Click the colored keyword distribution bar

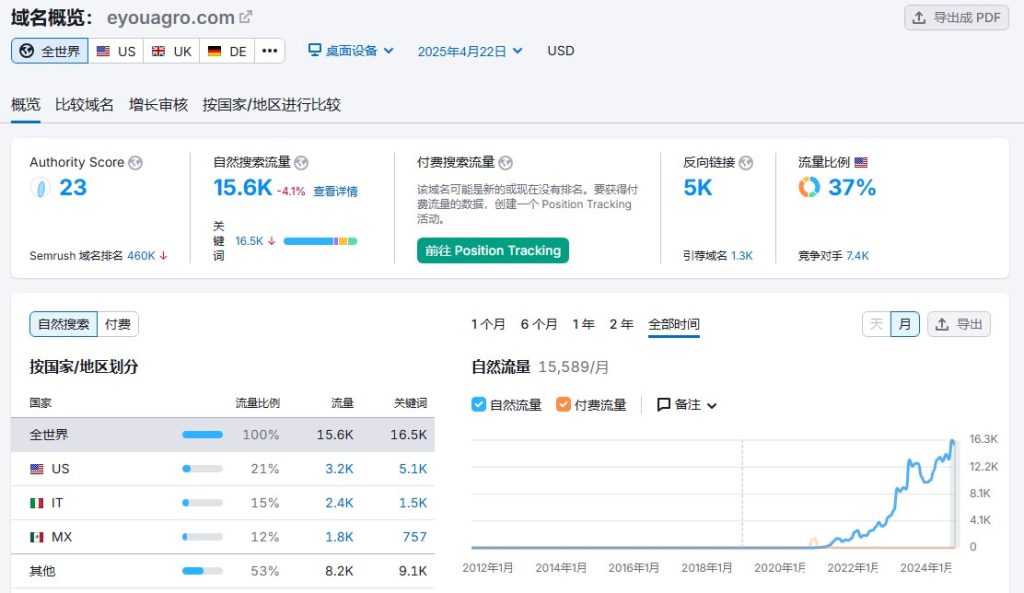tap(320, 241)
